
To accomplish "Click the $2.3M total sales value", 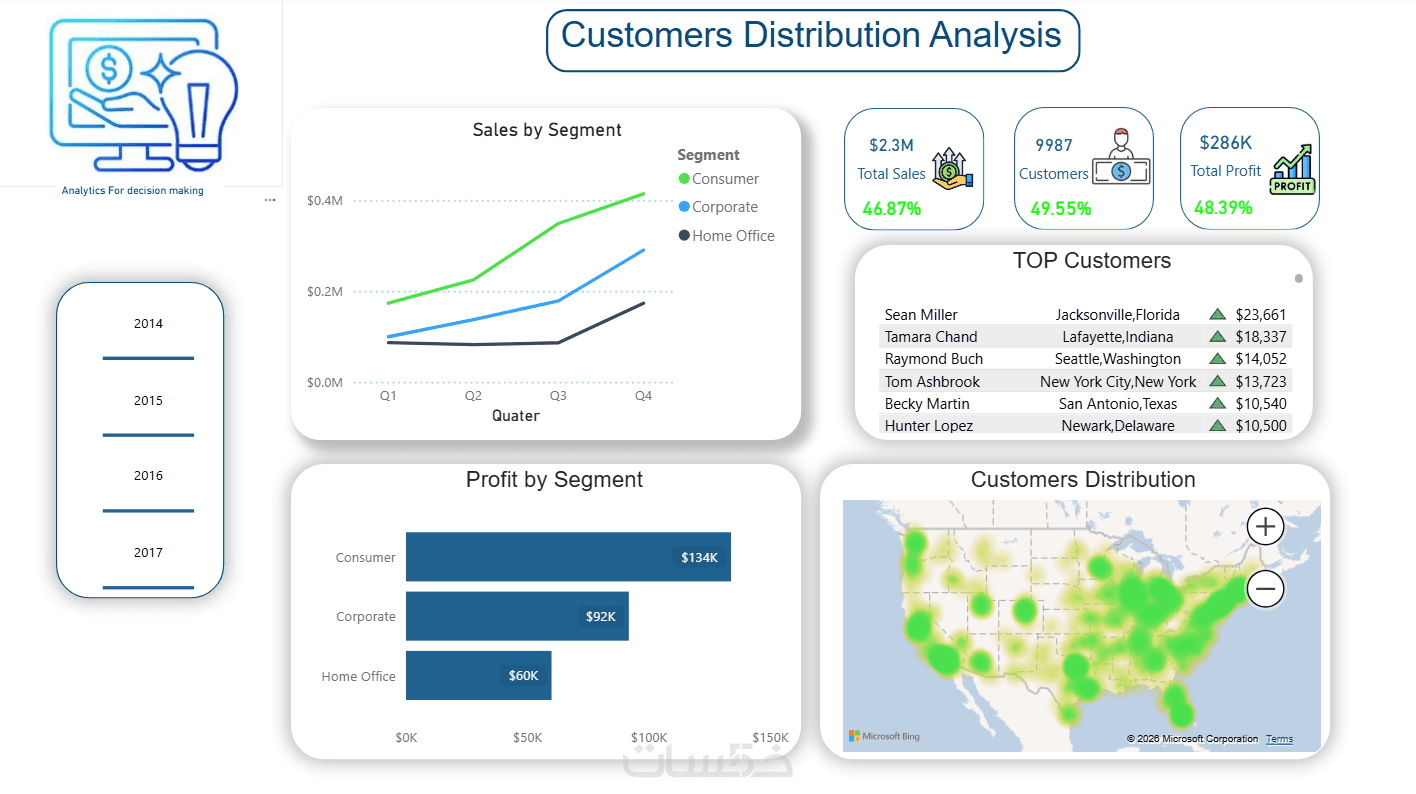I will coord(891,146).
